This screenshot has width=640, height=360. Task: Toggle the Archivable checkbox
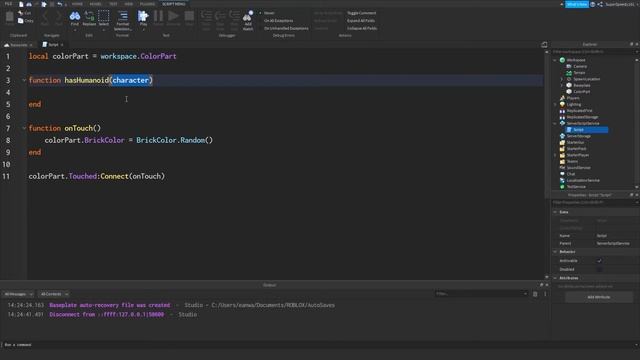(599, 261)
